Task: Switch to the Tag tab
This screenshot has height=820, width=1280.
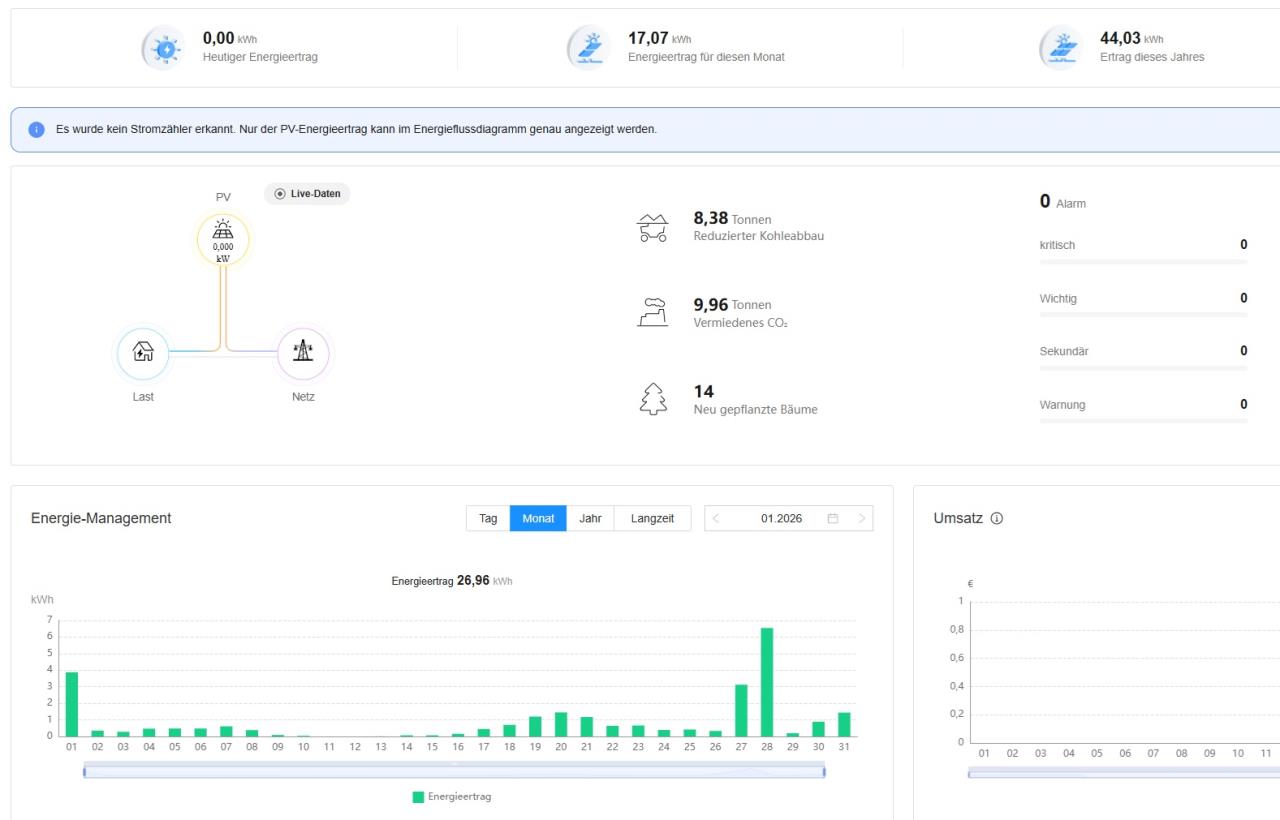Action: [488, 518]
